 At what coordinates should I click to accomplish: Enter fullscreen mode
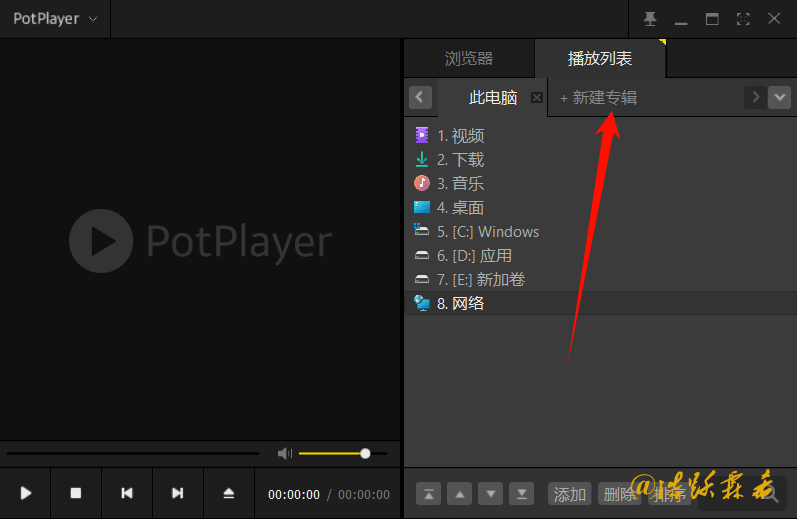[743, 19]
